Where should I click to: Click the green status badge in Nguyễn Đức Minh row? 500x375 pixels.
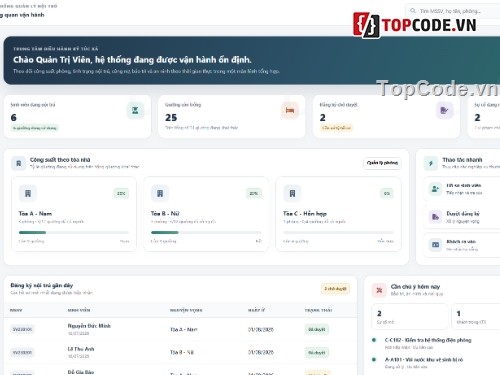click(x=317, y=329)
